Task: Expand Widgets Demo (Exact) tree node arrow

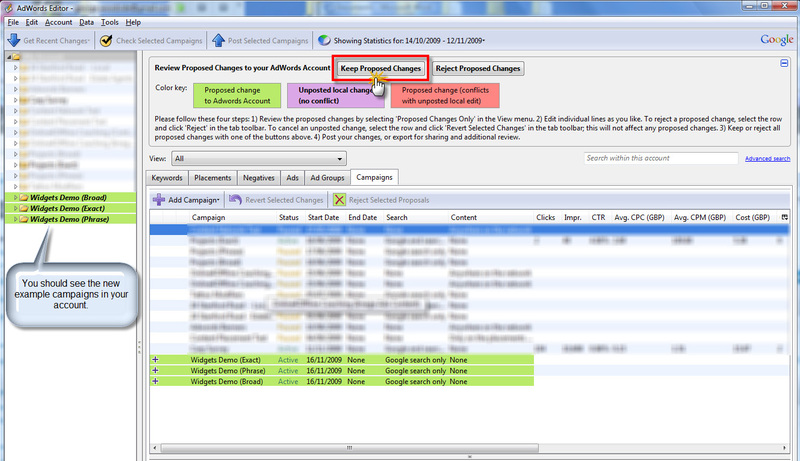Action: click(15, 208)
